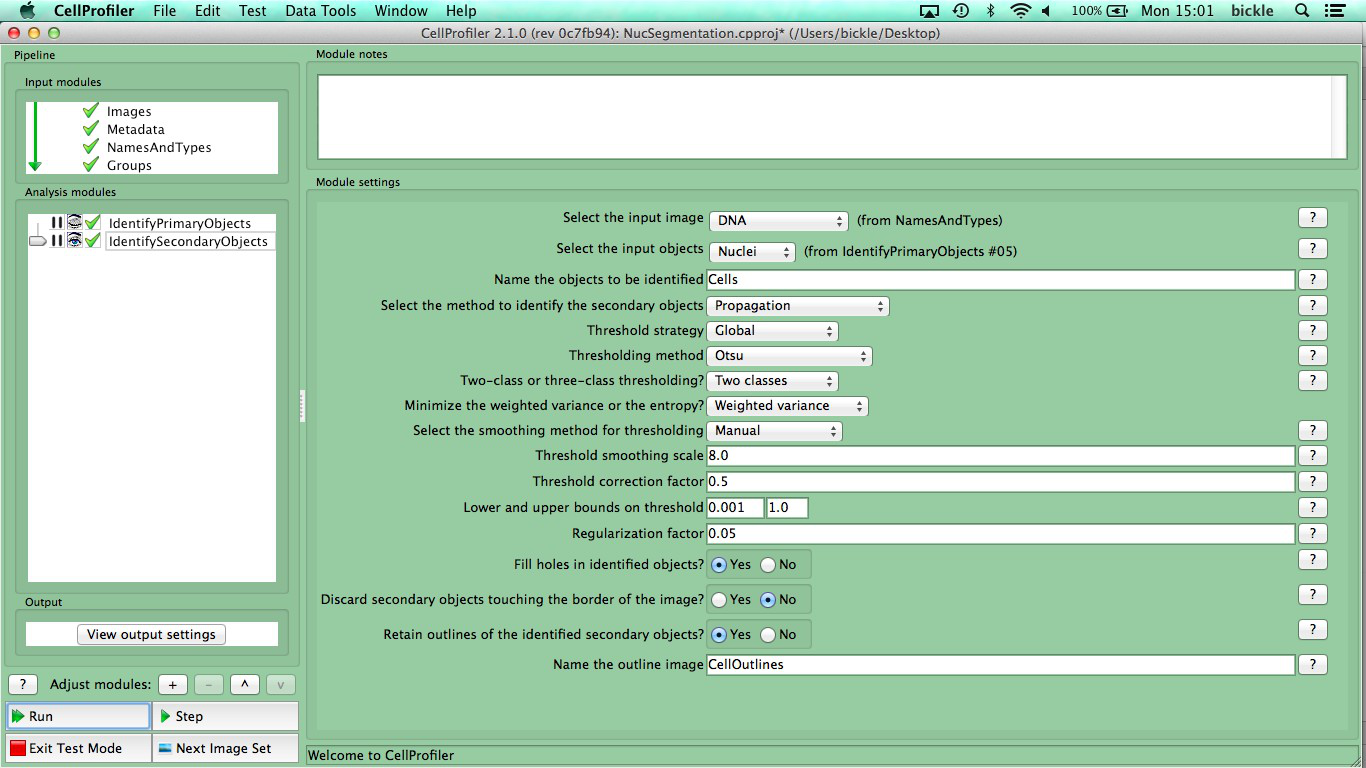The image size is (1366, 768).
Task: Open the Help menu
Action: [x=461, y=11]
